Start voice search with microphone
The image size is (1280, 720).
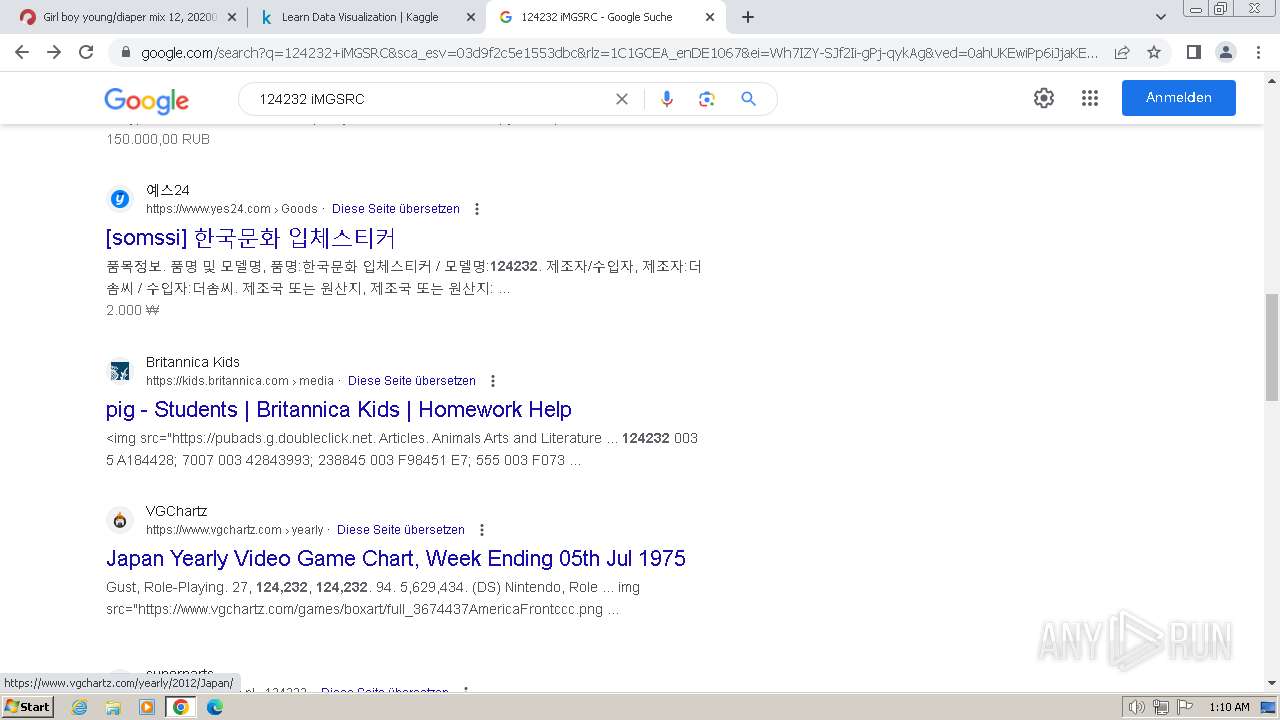pyautogui.click(x=667, y=99)
